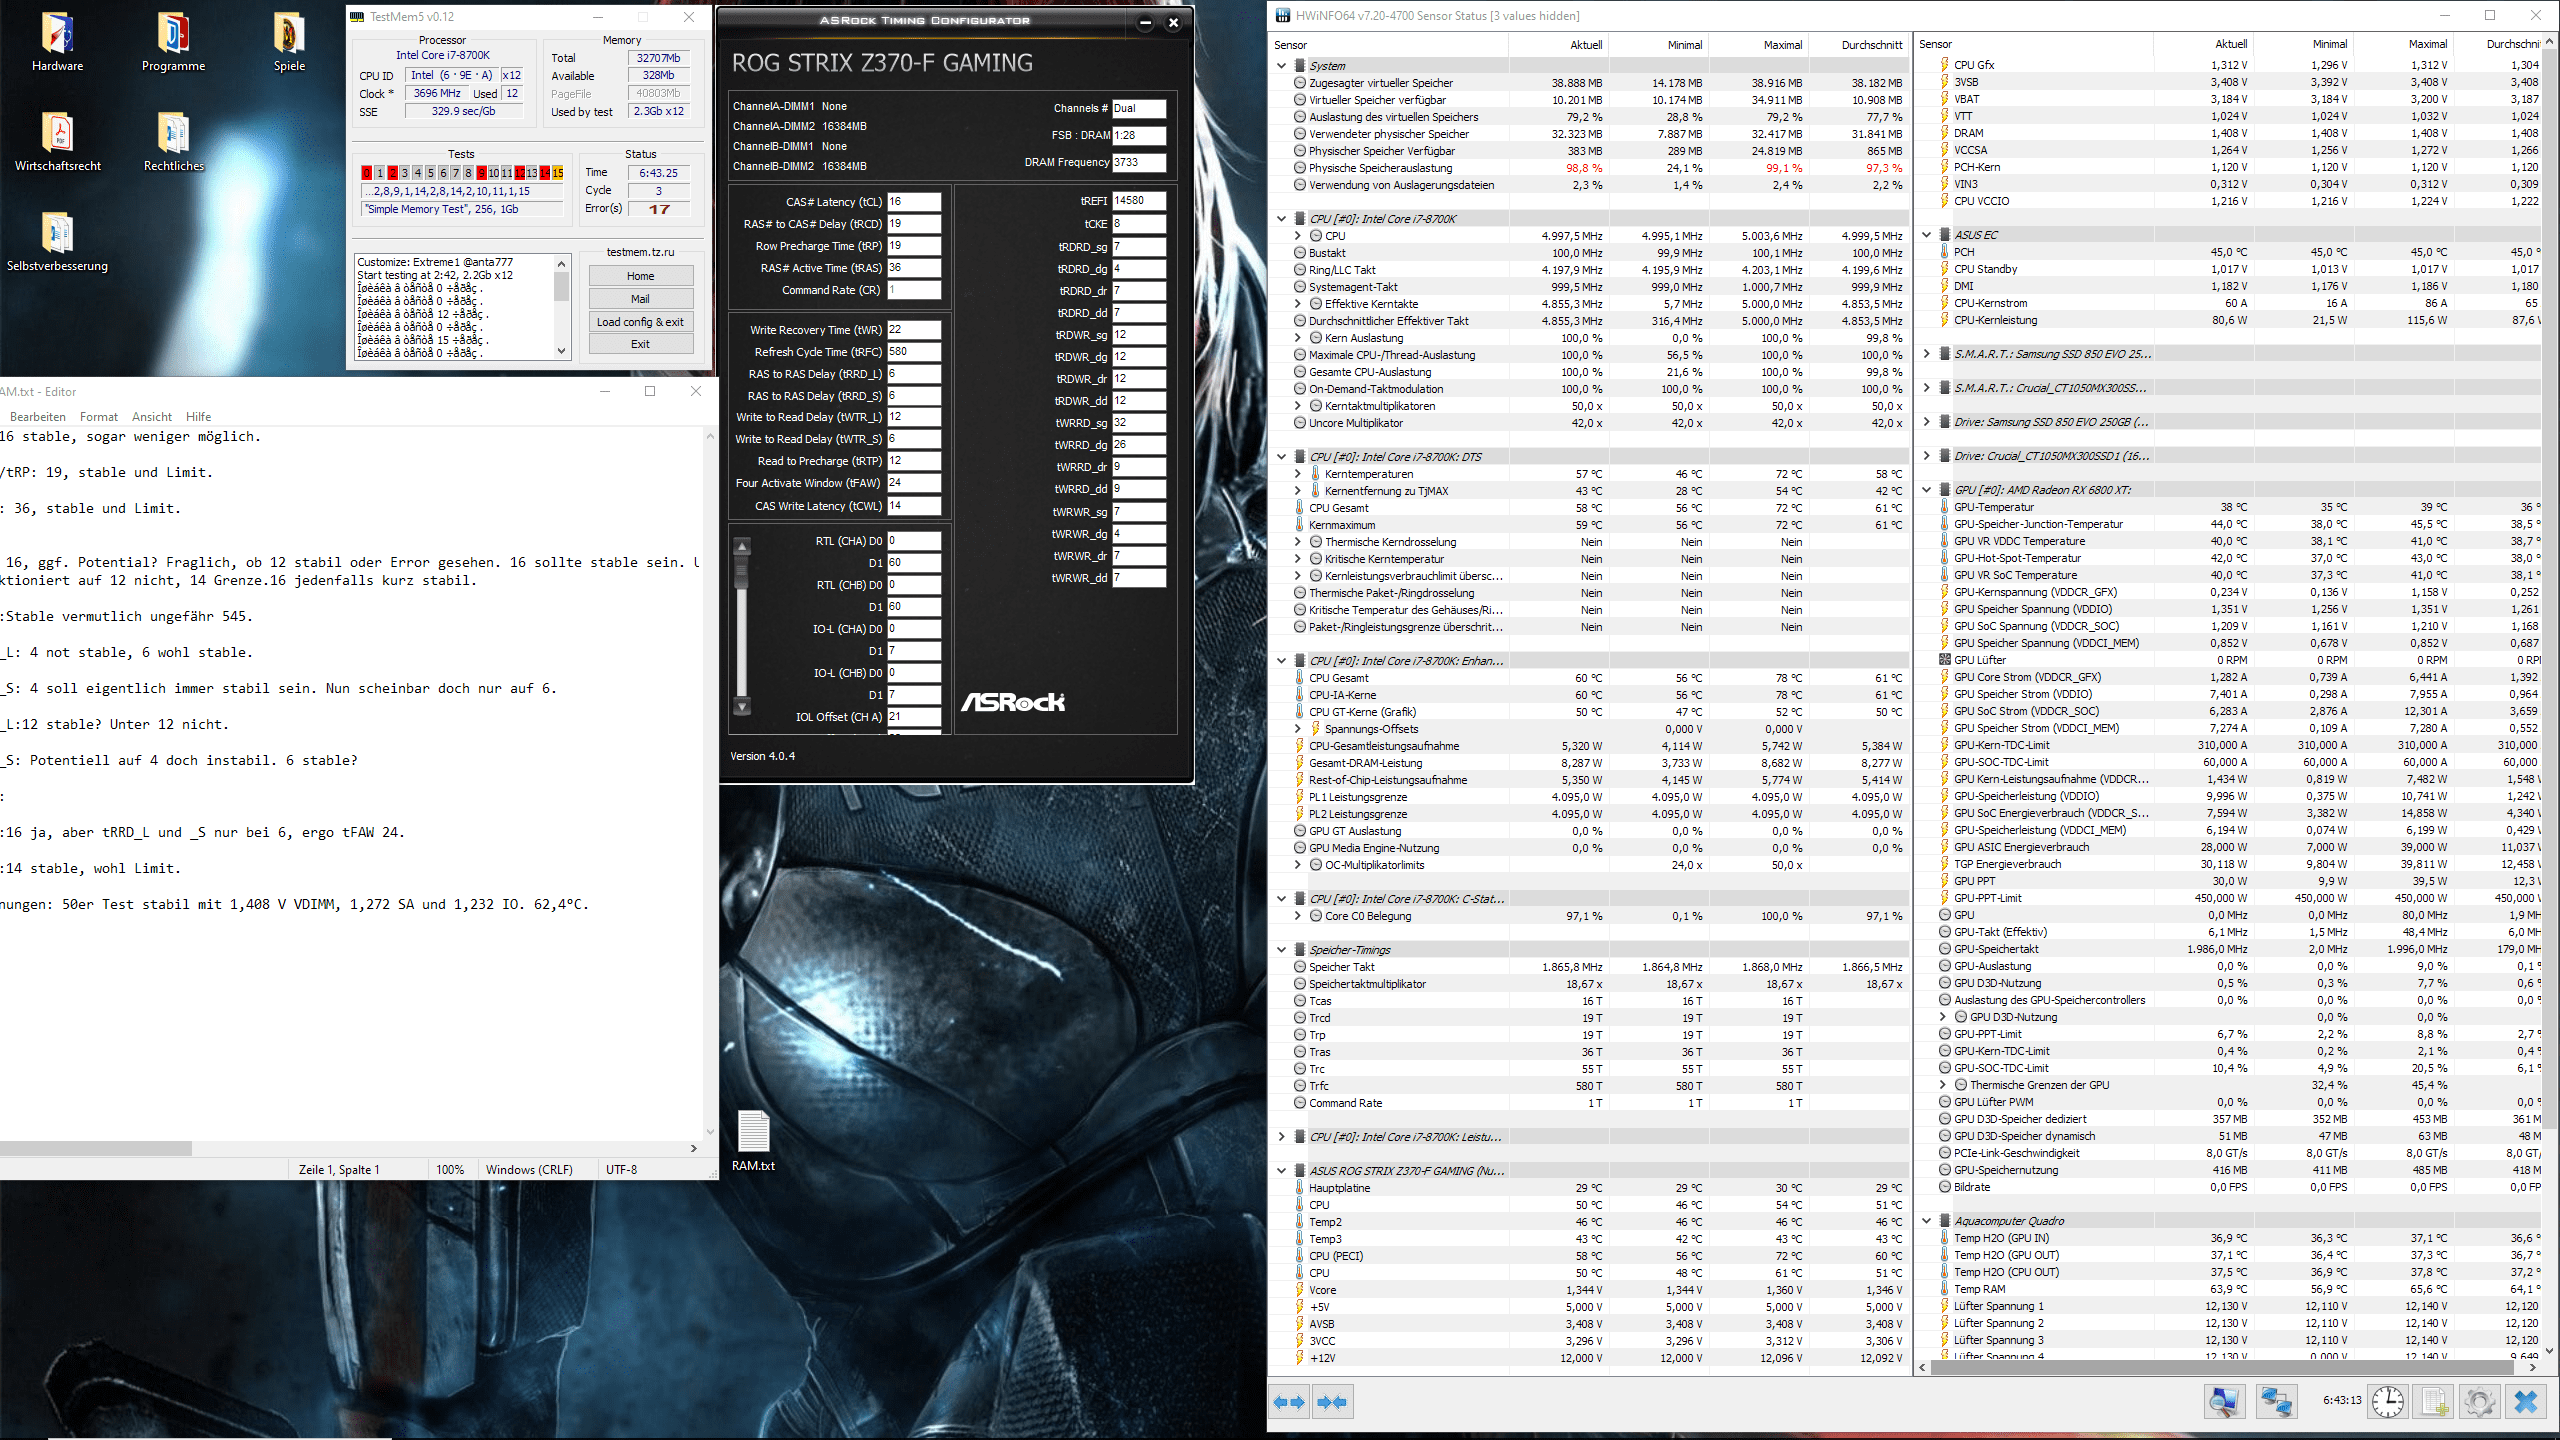
Task: Click the clock icon beside Speicher Takt
Action: coord(1300,967)
